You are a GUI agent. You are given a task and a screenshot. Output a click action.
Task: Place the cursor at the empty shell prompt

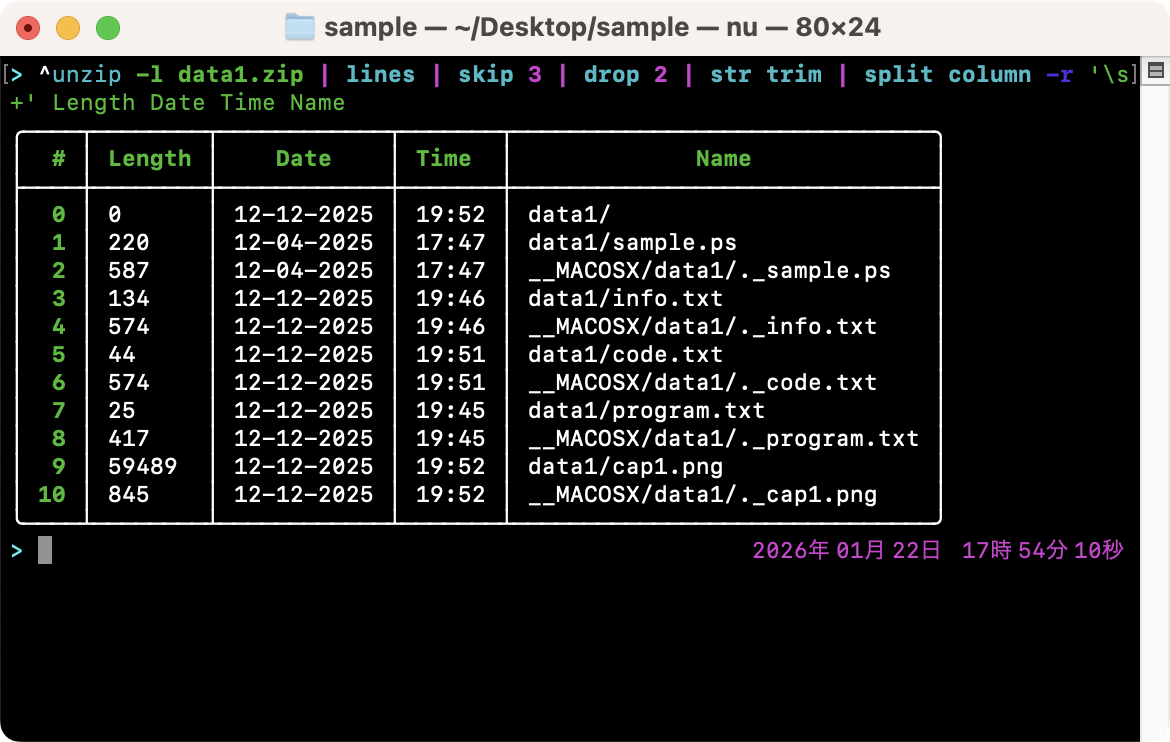(x=45, y=549)
